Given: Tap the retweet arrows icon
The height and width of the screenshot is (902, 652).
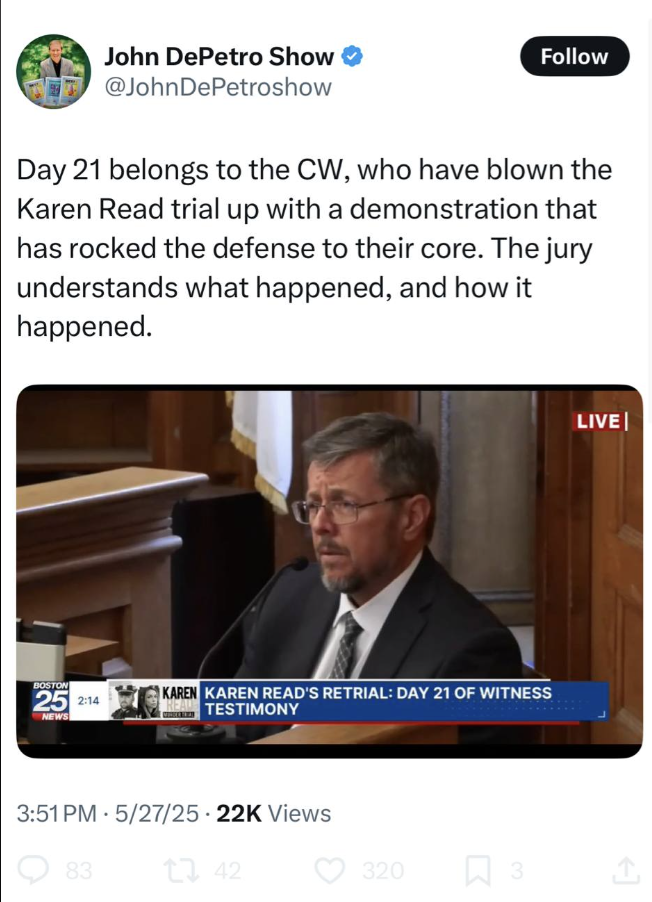Looking at the screenshot, I should 181,870.
